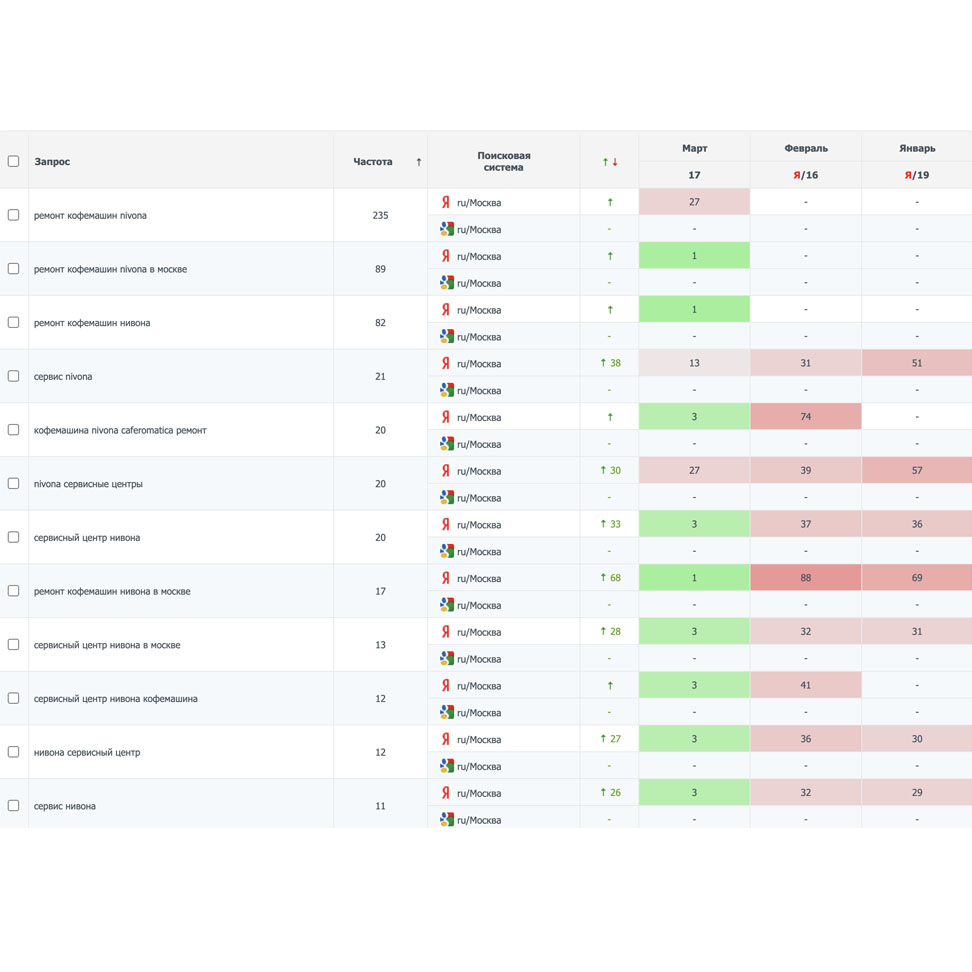Click Yandex icon for "ремонт кофемашин nivona в москве"
The width and height of the screenshot is (972, 972).
click(445, 256)
